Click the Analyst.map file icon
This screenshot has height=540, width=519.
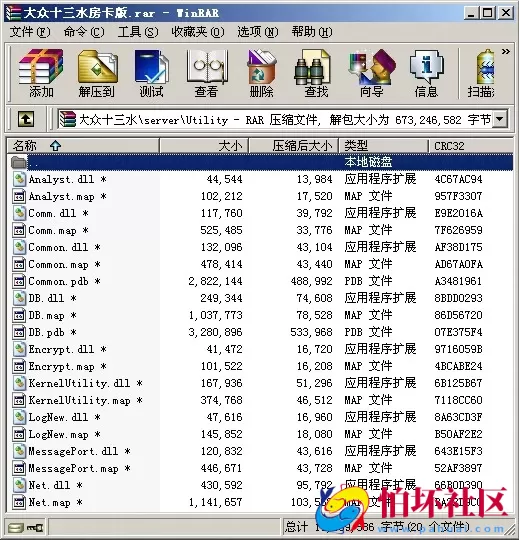click(x=19, y=196)
